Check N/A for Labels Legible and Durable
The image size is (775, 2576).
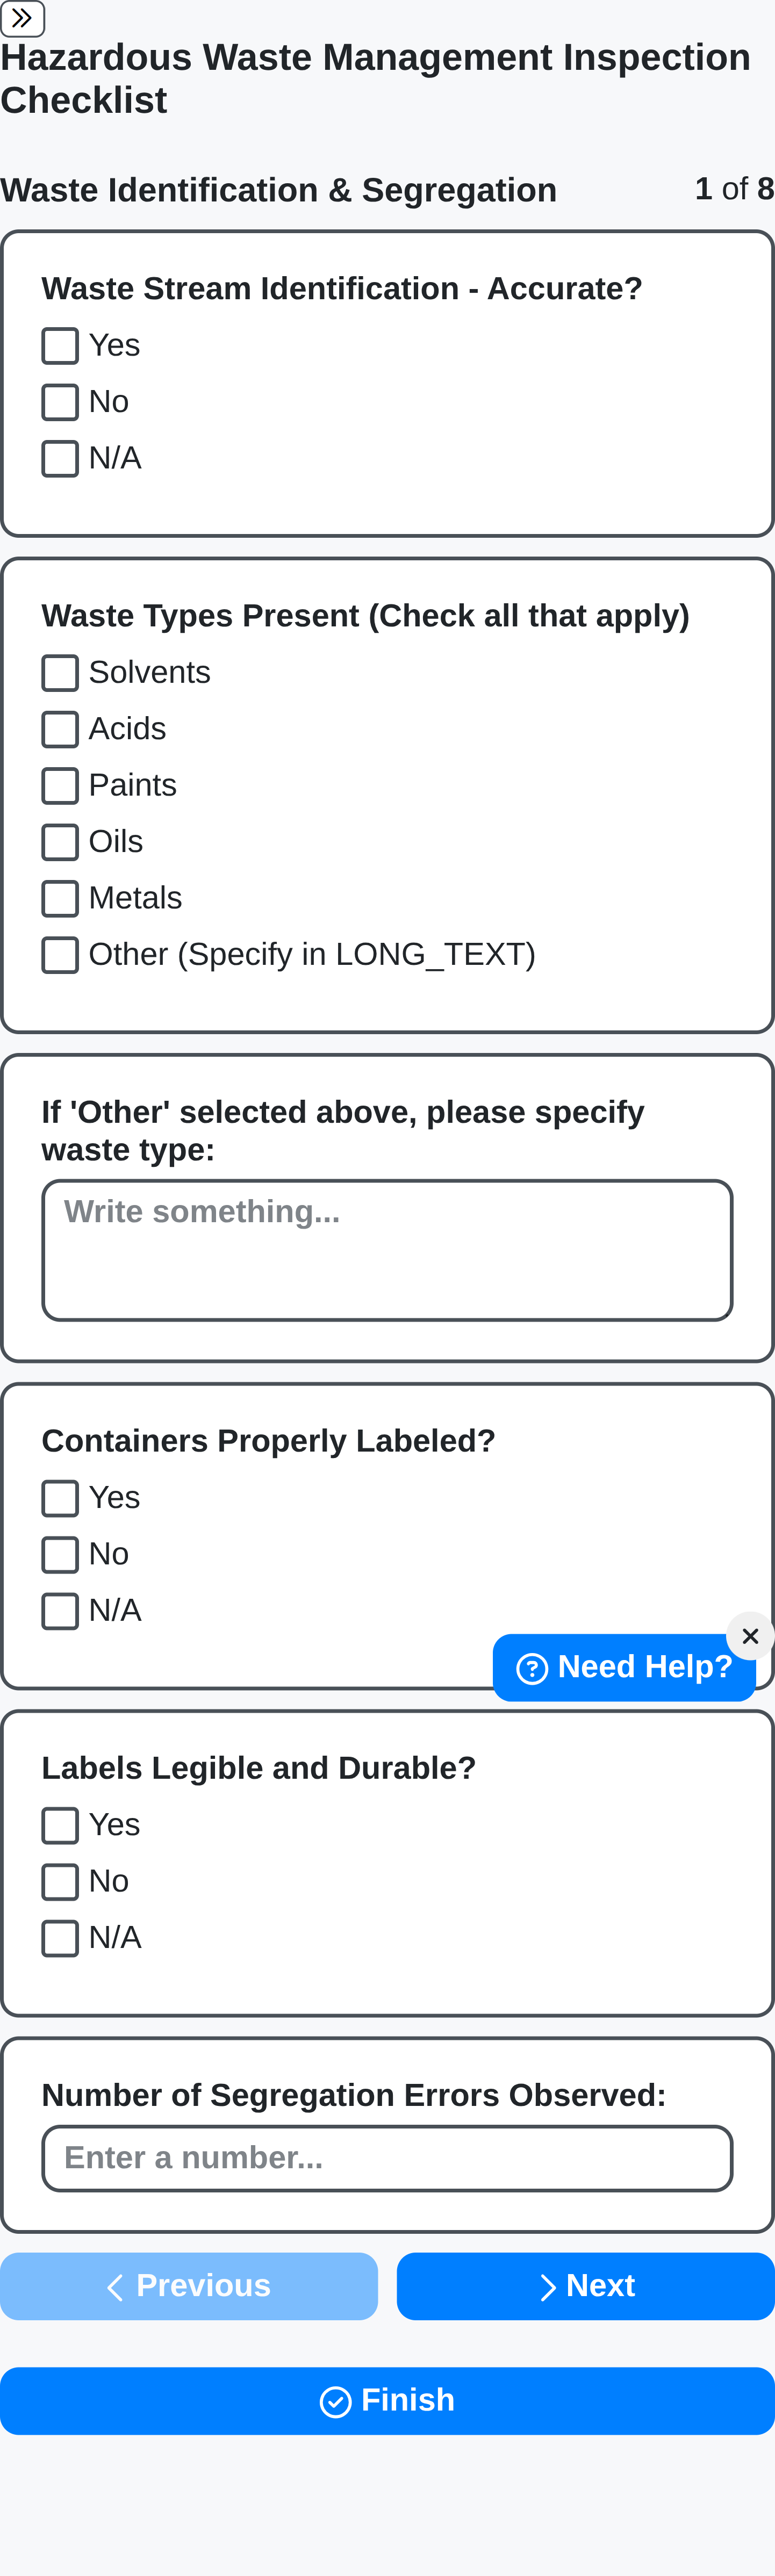tap(59, 1933)
